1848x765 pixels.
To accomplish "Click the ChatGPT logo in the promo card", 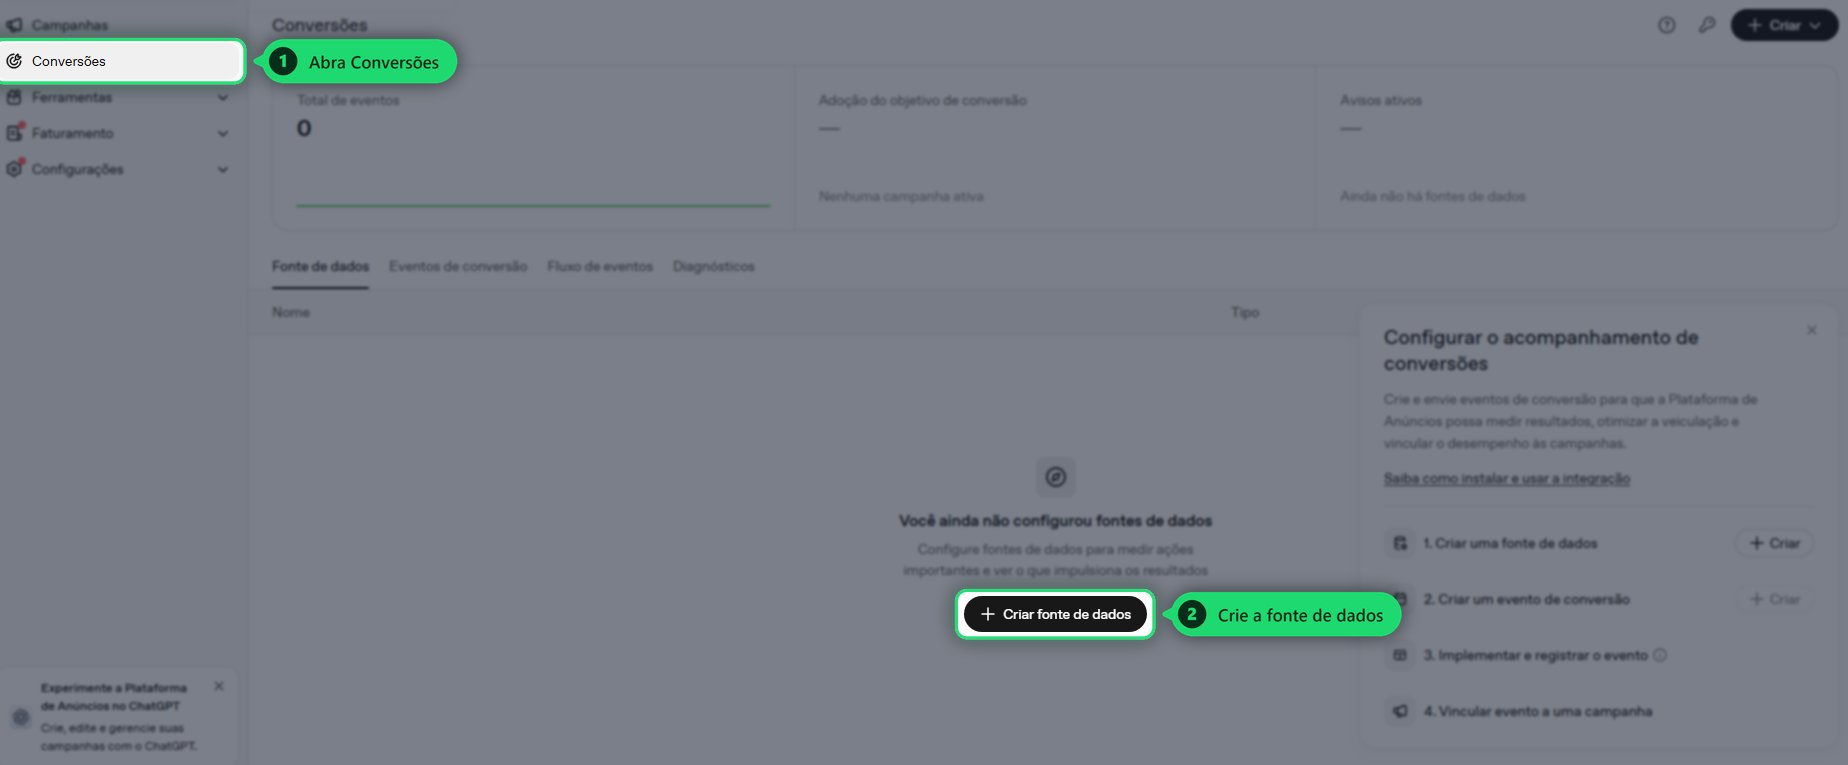I will coord(20,717).
